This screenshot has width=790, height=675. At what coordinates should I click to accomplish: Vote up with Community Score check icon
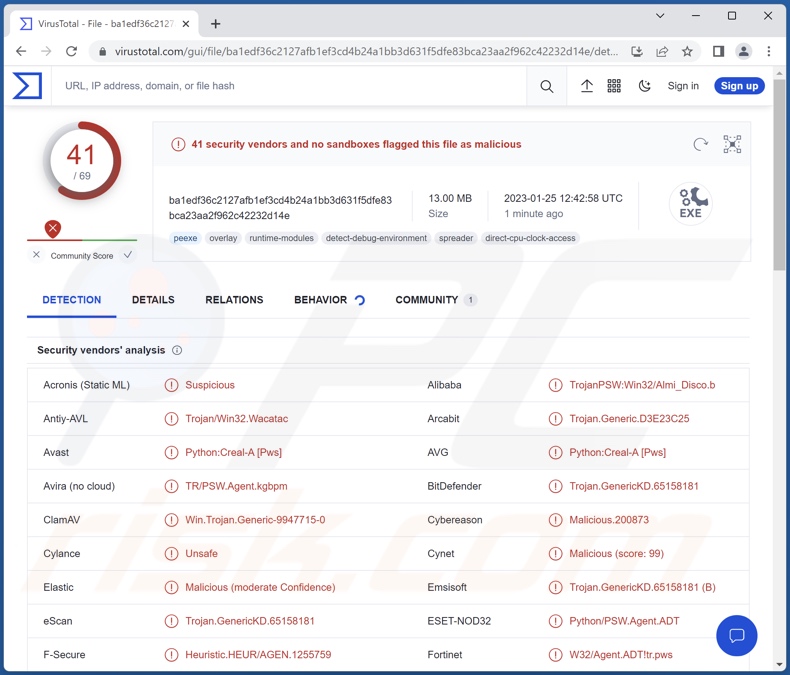(128, 255)
